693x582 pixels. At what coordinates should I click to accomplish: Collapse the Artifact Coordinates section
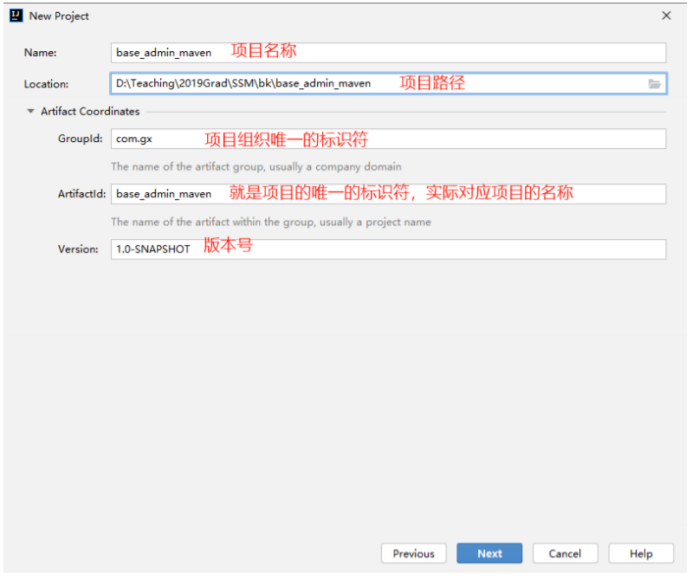(x=30, y=111)
